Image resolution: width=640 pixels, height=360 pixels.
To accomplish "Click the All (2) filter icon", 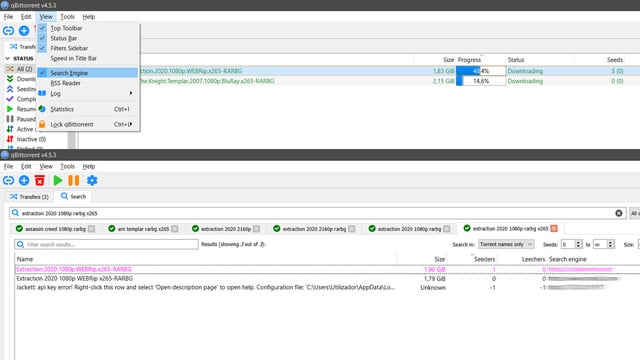I will [10, 69].
